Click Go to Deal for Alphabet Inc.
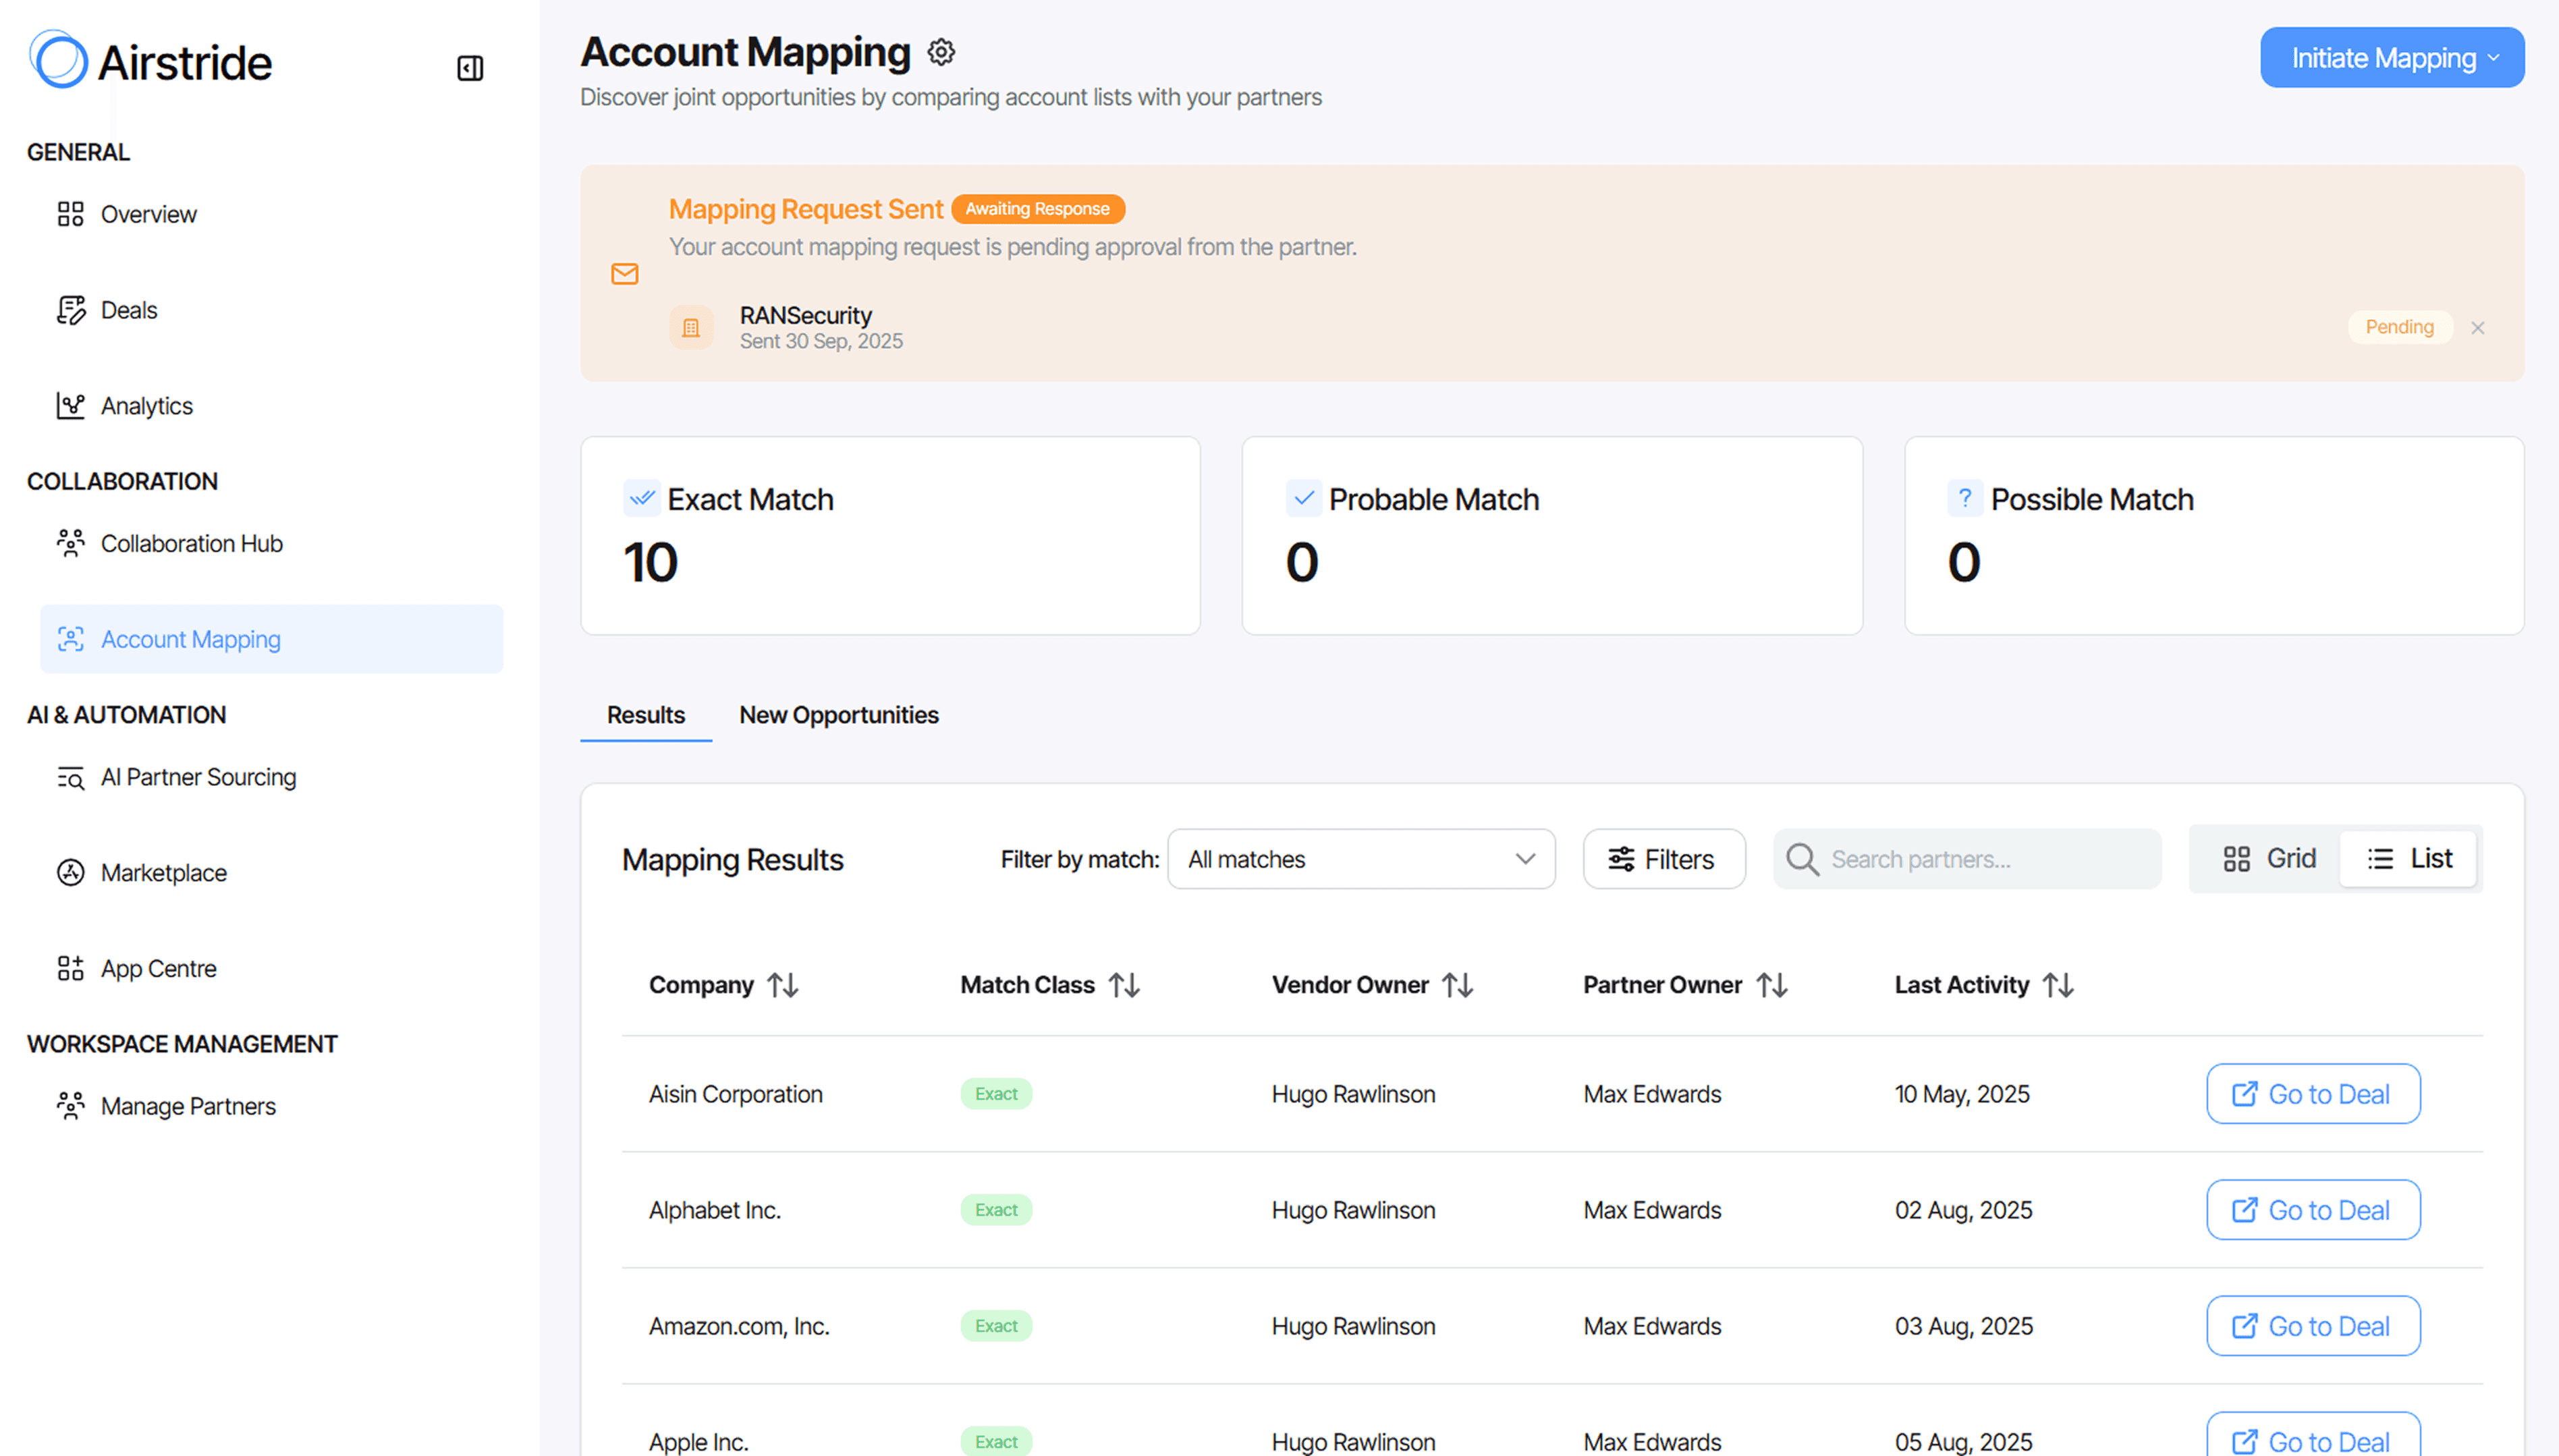The image size is (2559, 1456). click(x=2312, y=1210)
